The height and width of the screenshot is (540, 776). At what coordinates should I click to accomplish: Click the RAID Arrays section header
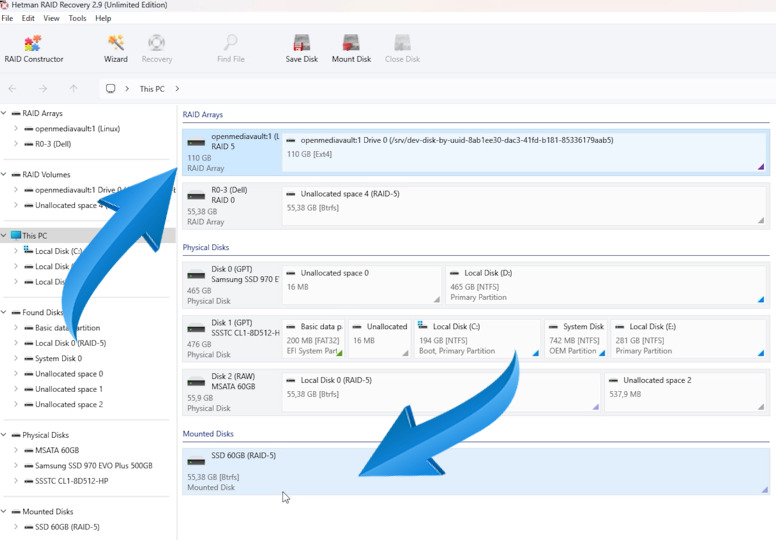pyautogui.click(x=203, y=114)
